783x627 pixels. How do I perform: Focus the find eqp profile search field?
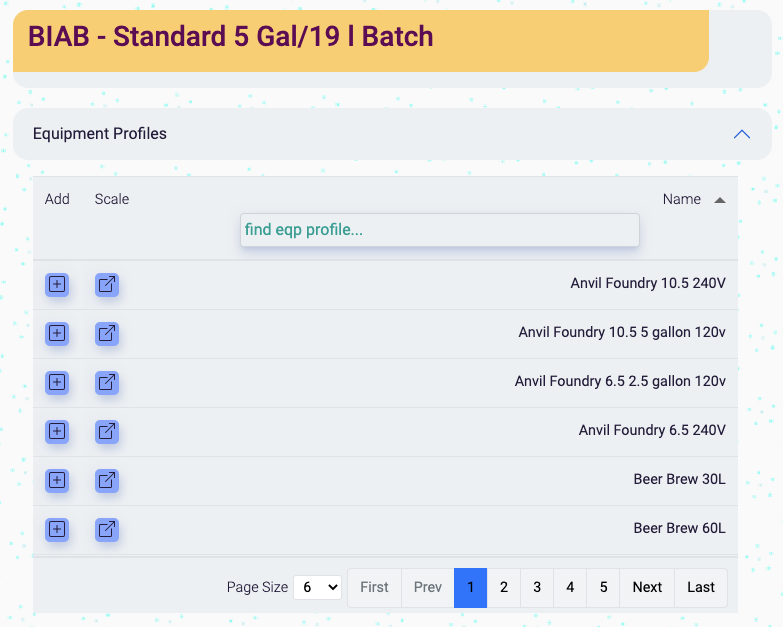point(439,230)
